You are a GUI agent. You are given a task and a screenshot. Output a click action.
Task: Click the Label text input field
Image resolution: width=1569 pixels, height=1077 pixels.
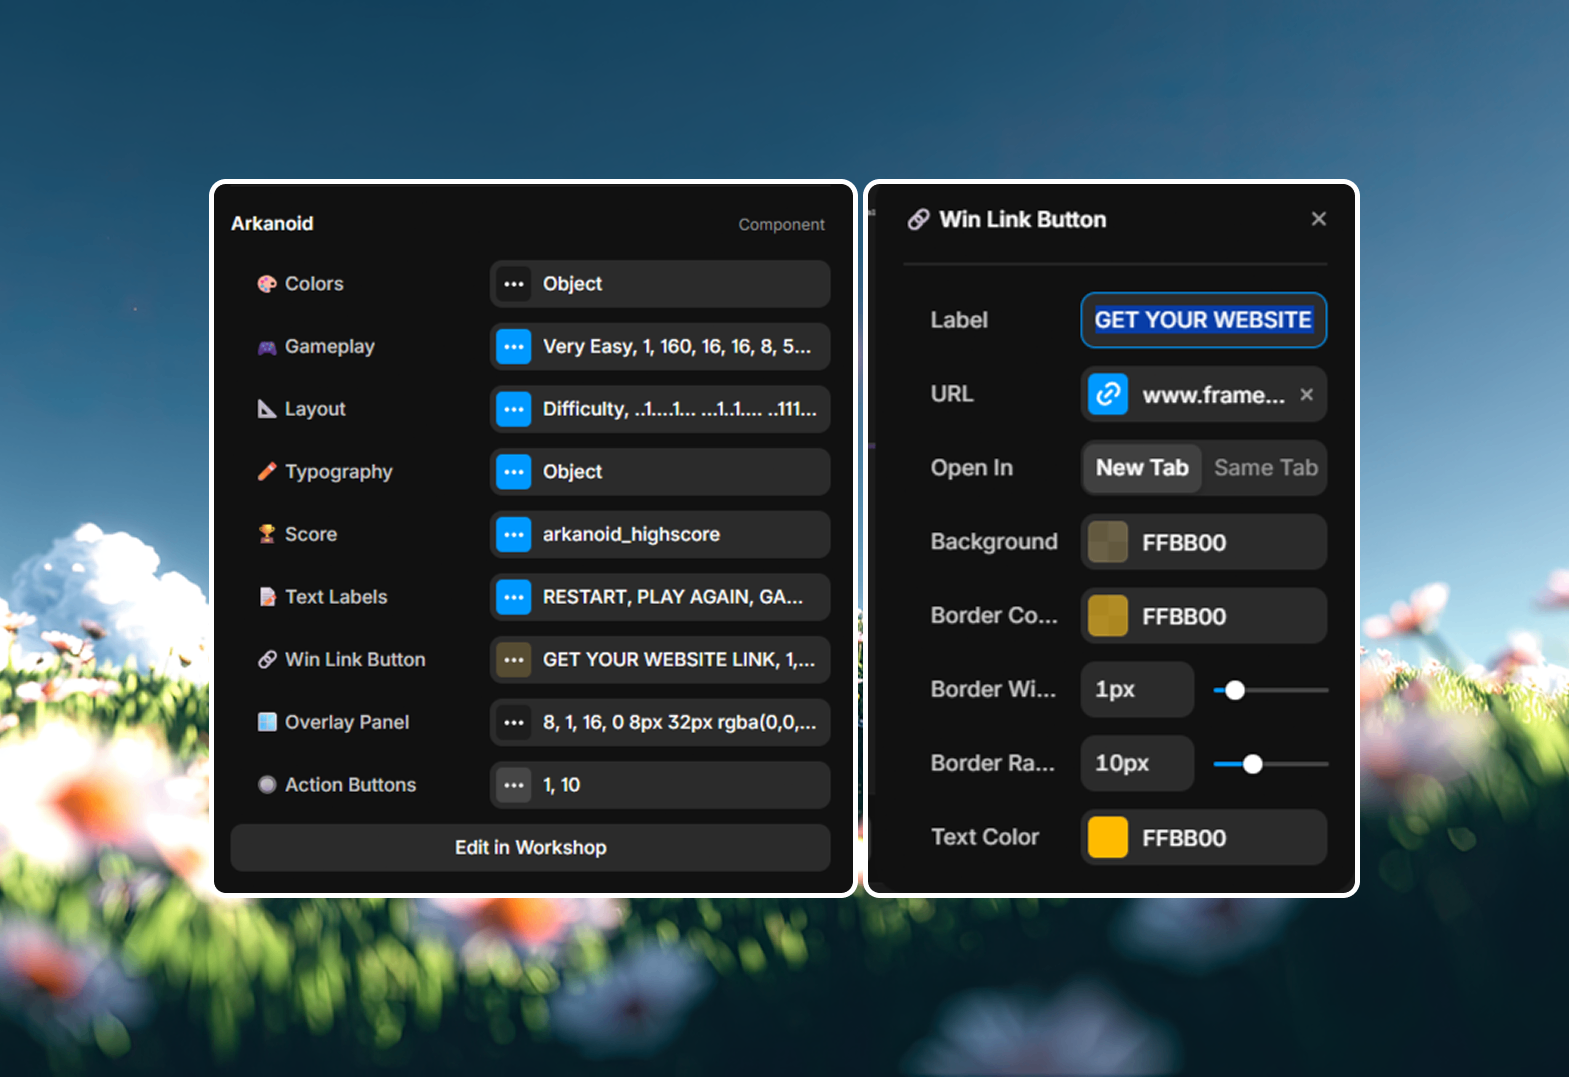coord(1203,320)
